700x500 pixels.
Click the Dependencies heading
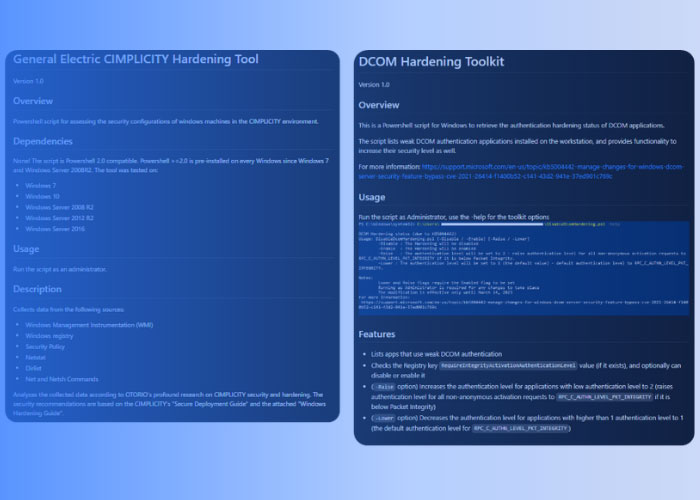click(43, 141)
